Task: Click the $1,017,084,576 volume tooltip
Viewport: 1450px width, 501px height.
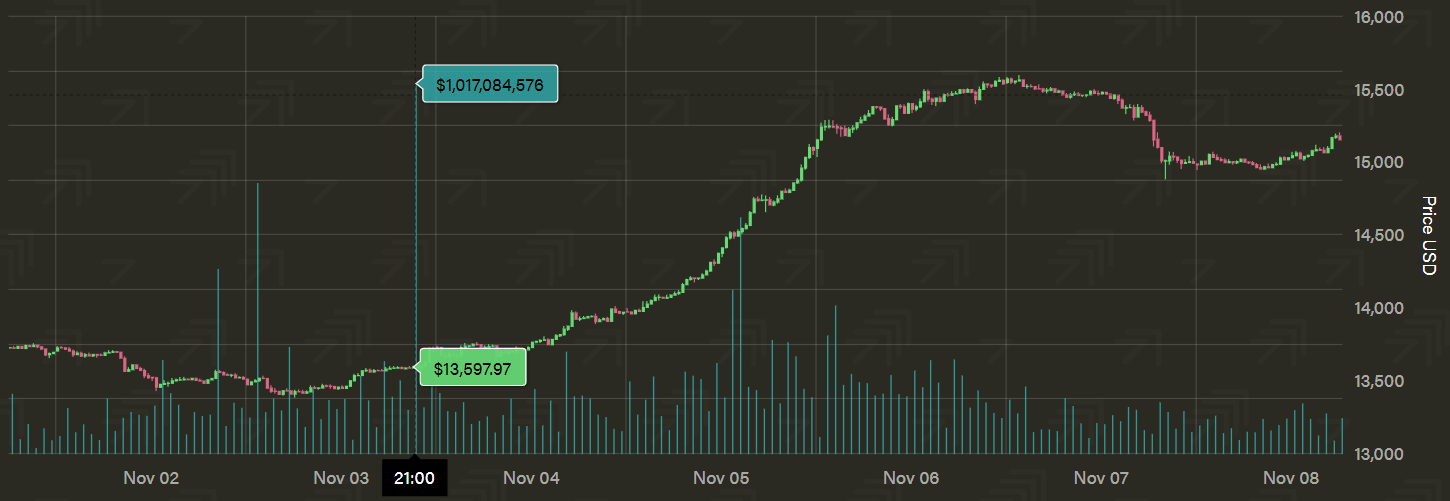Action: [489, 85]
